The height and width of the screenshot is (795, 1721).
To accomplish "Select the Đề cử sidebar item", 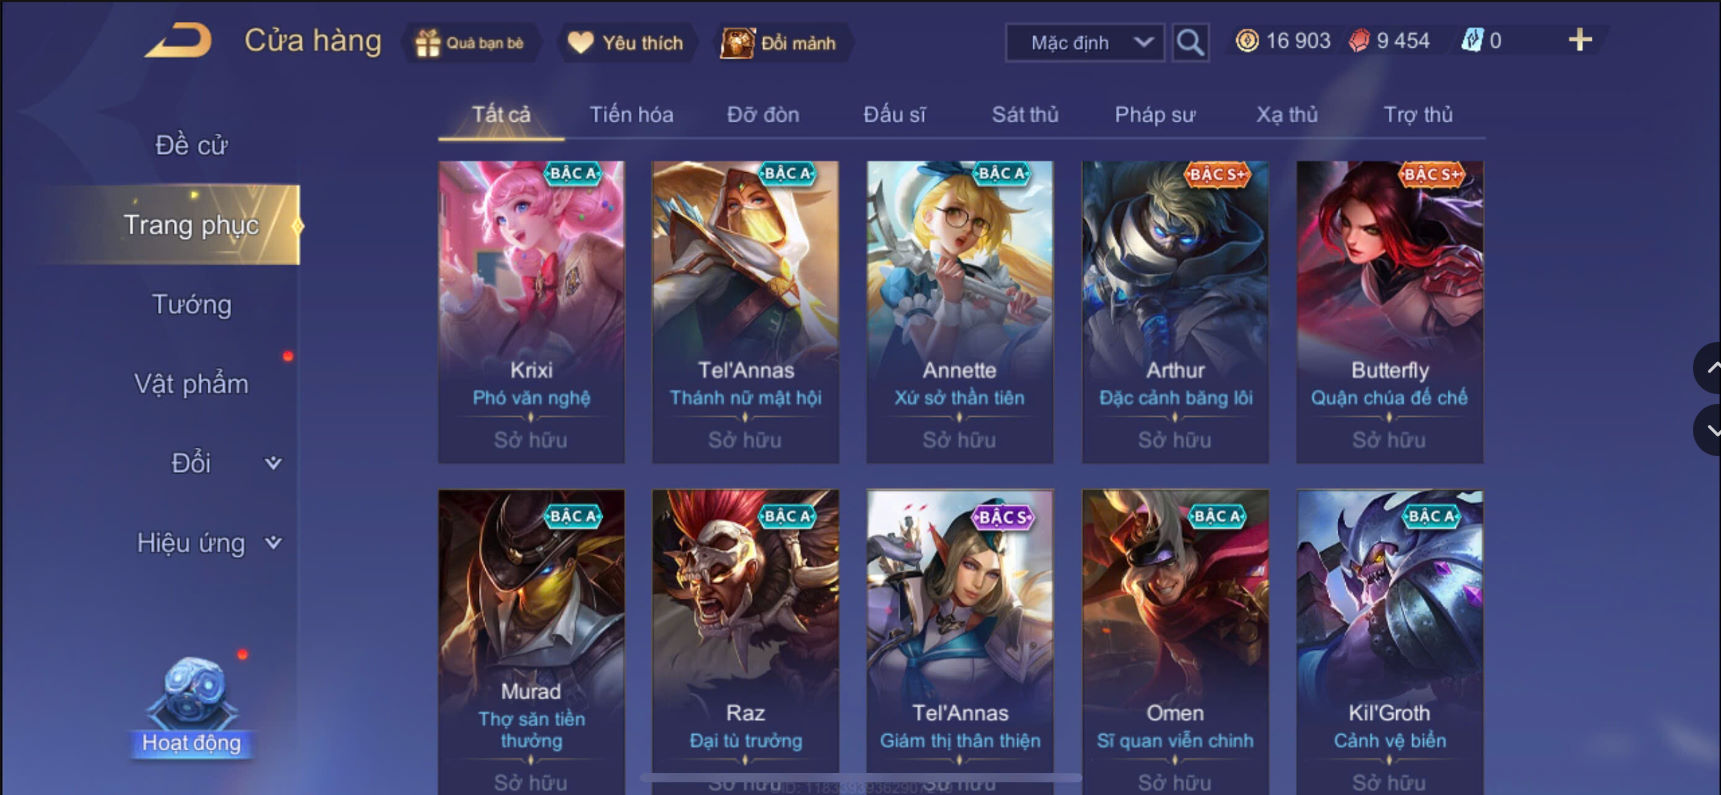I will (191, 145).
